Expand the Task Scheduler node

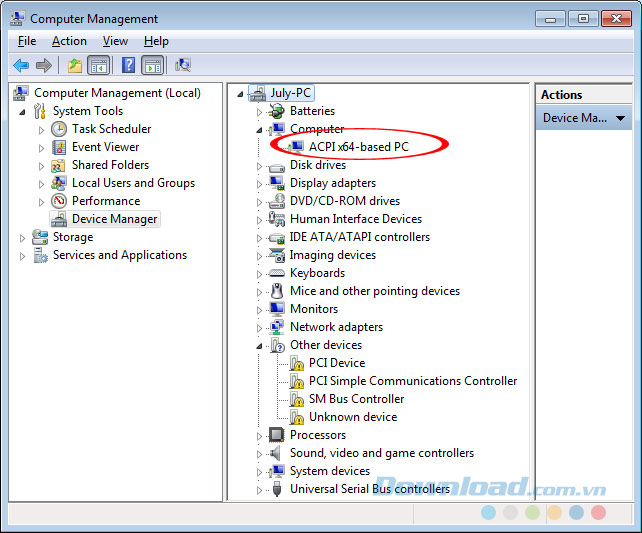pos(41,130)
